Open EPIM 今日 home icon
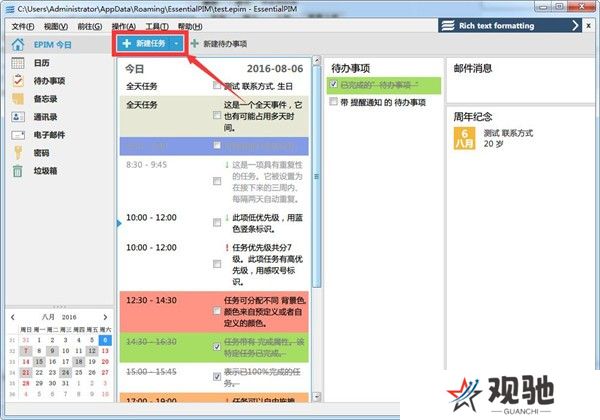The width and height of the screenshot is (600, 420). [x=18, y=45]
